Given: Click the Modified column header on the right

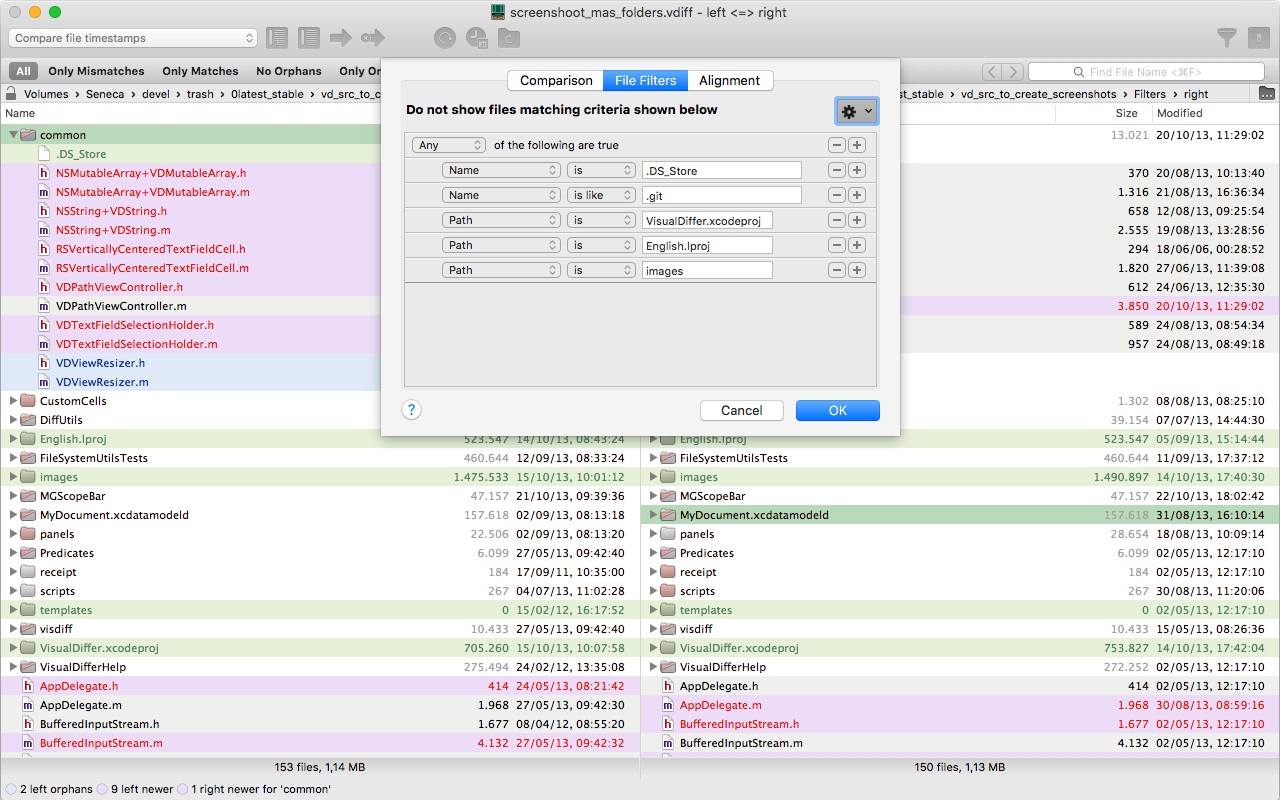Looking at the screenshot, I should [x=1180, y=113].
